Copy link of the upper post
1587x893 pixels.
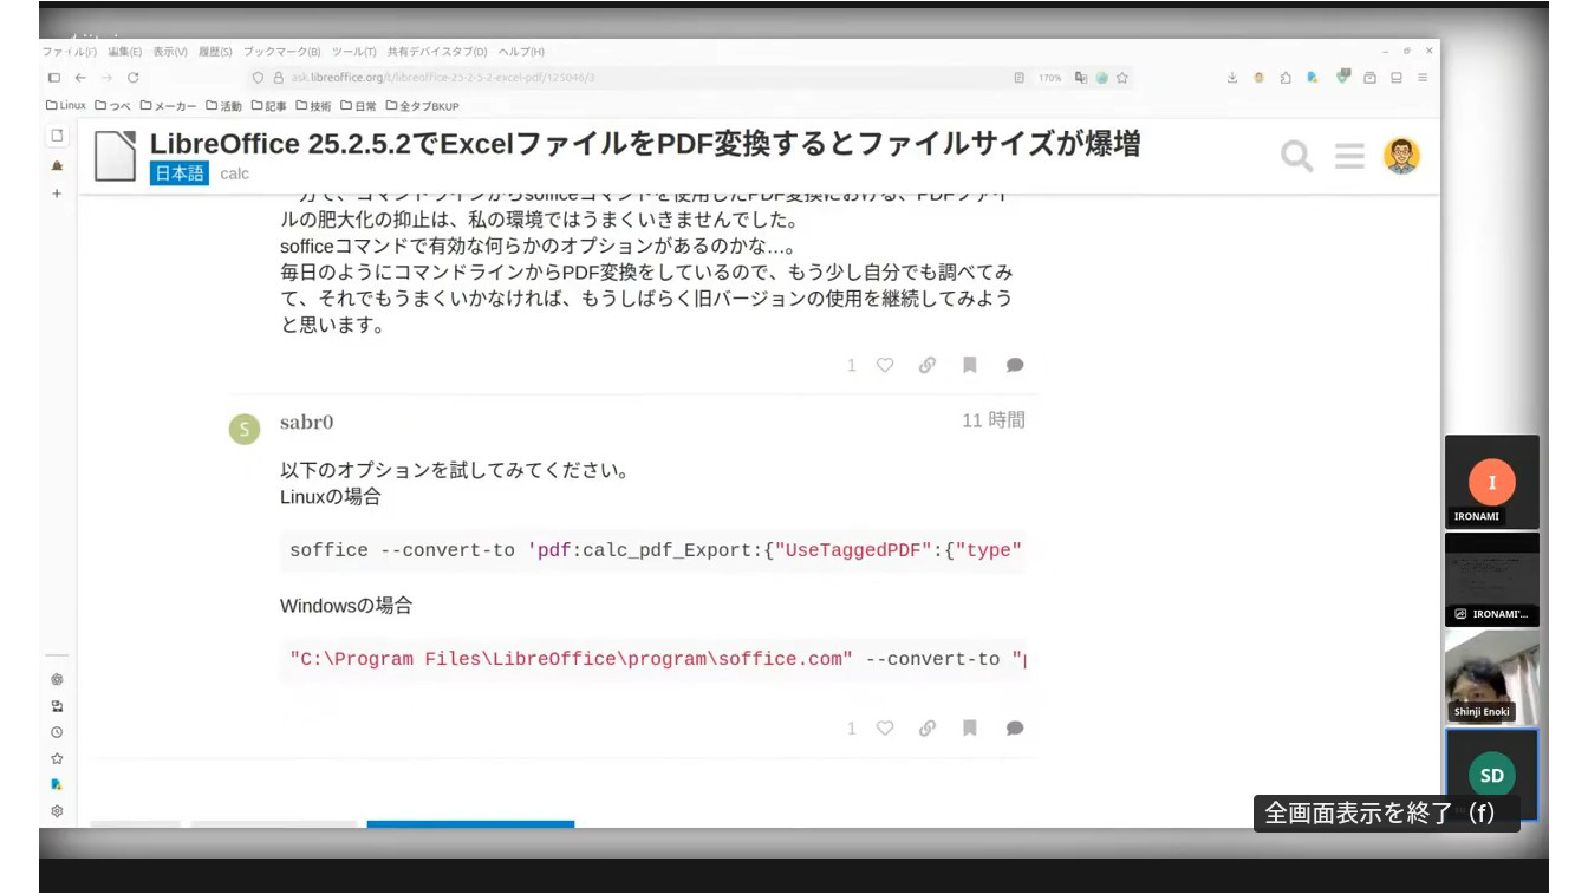[927, 365]
